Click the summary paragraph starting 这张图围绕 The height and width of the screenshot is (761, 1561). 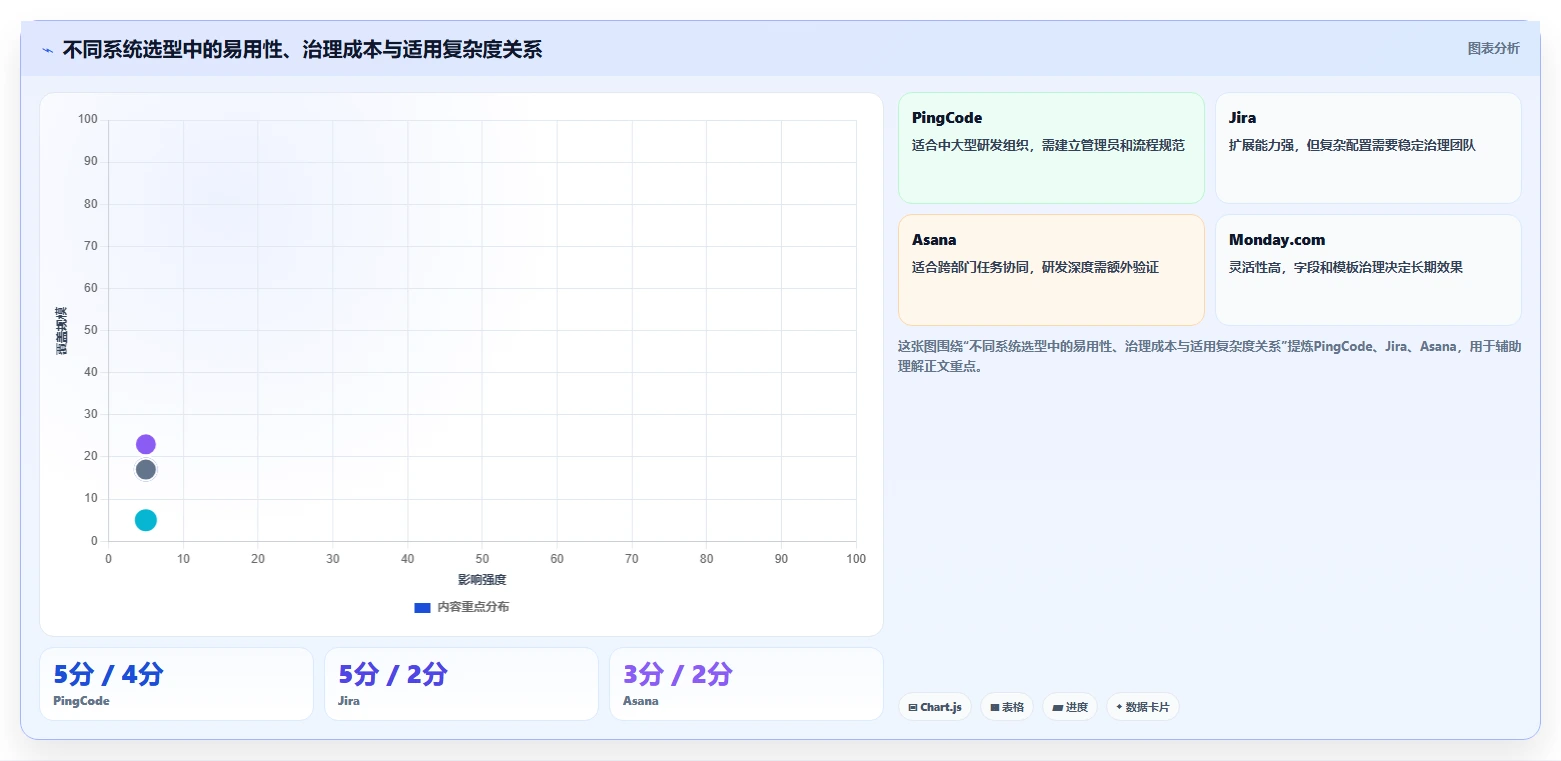coord(1210,356)
